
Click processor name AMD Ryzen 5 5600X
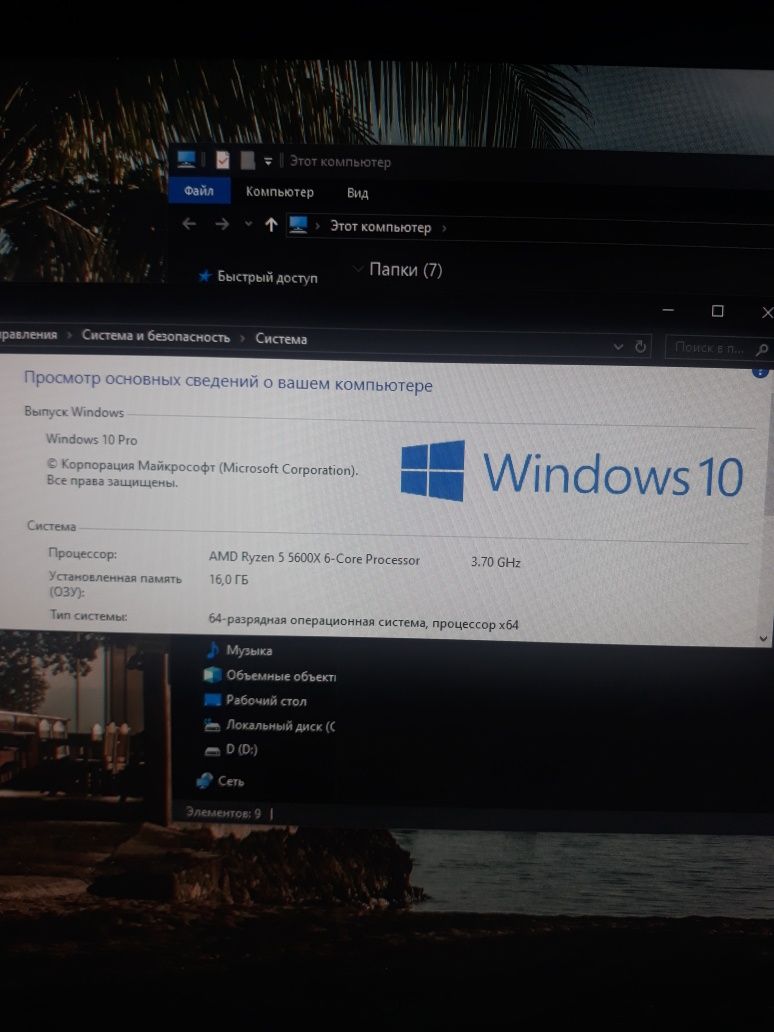click(x=314, y=558)
